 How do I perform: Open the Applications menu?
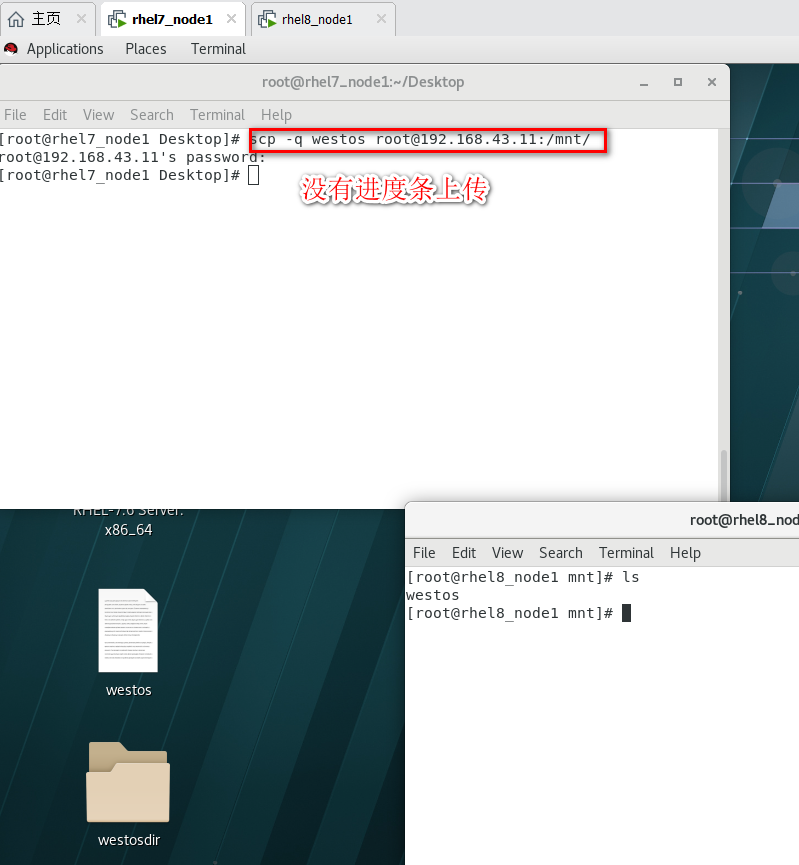[65, 49]
